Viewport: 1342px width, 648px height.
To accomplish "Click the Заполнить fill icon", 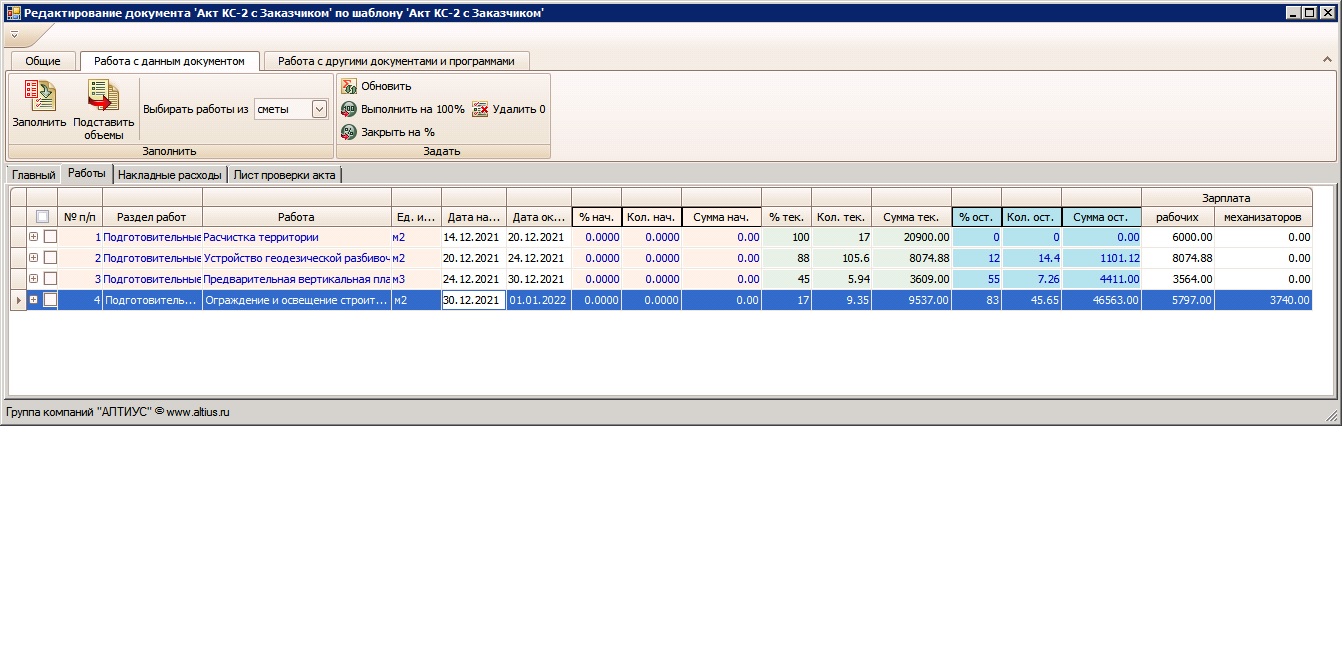I will (39, 96).
